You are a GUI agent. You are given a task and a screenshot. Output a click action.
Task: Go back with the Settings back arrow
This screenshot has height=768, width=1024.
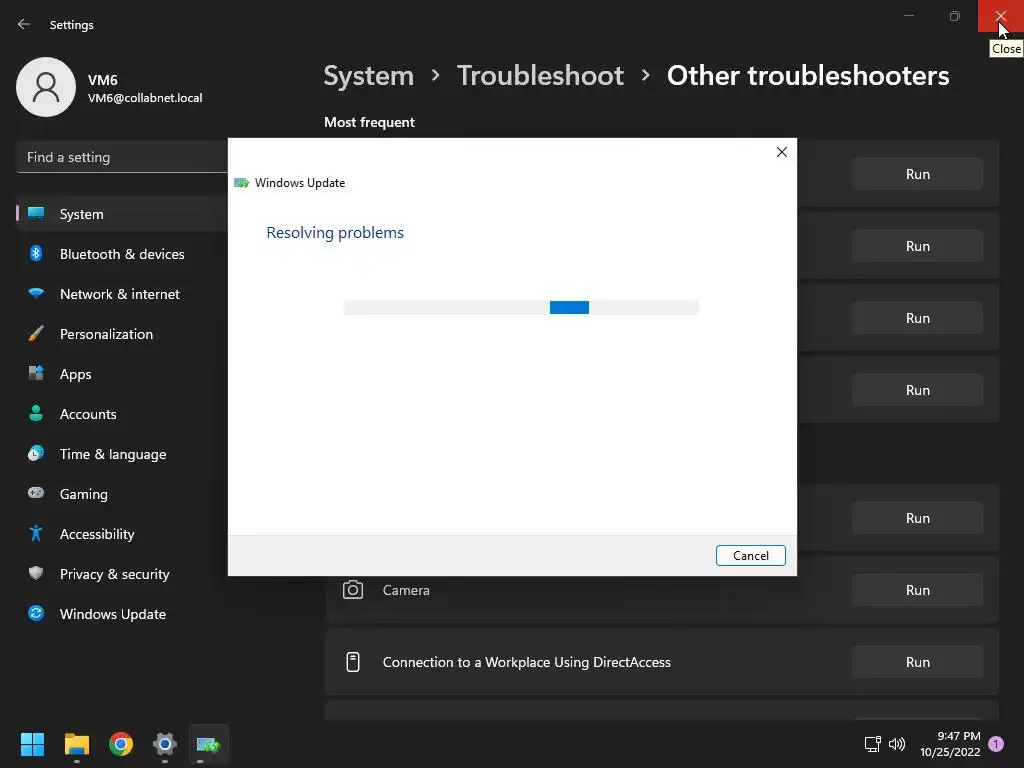coord(24,24)
